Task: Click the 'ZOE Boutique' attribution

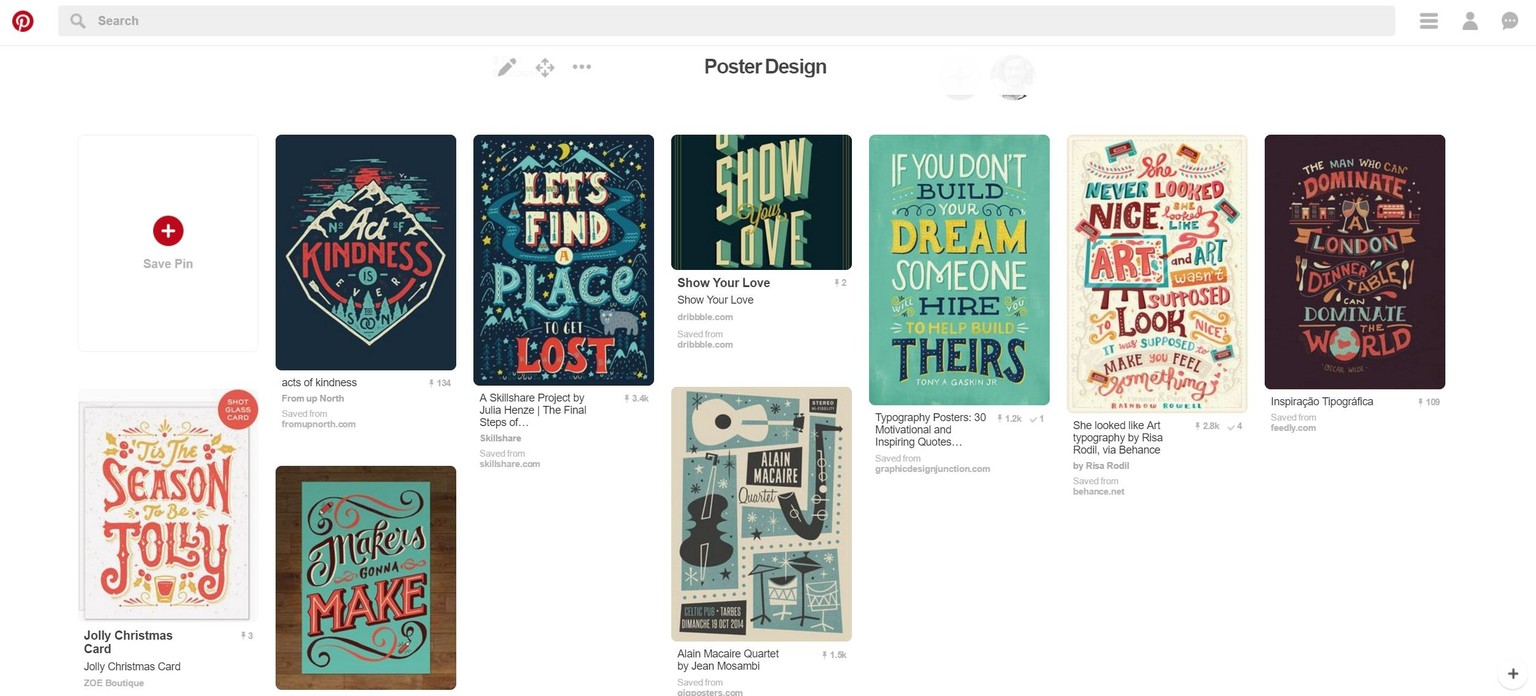Action: (x=114, y=683)
